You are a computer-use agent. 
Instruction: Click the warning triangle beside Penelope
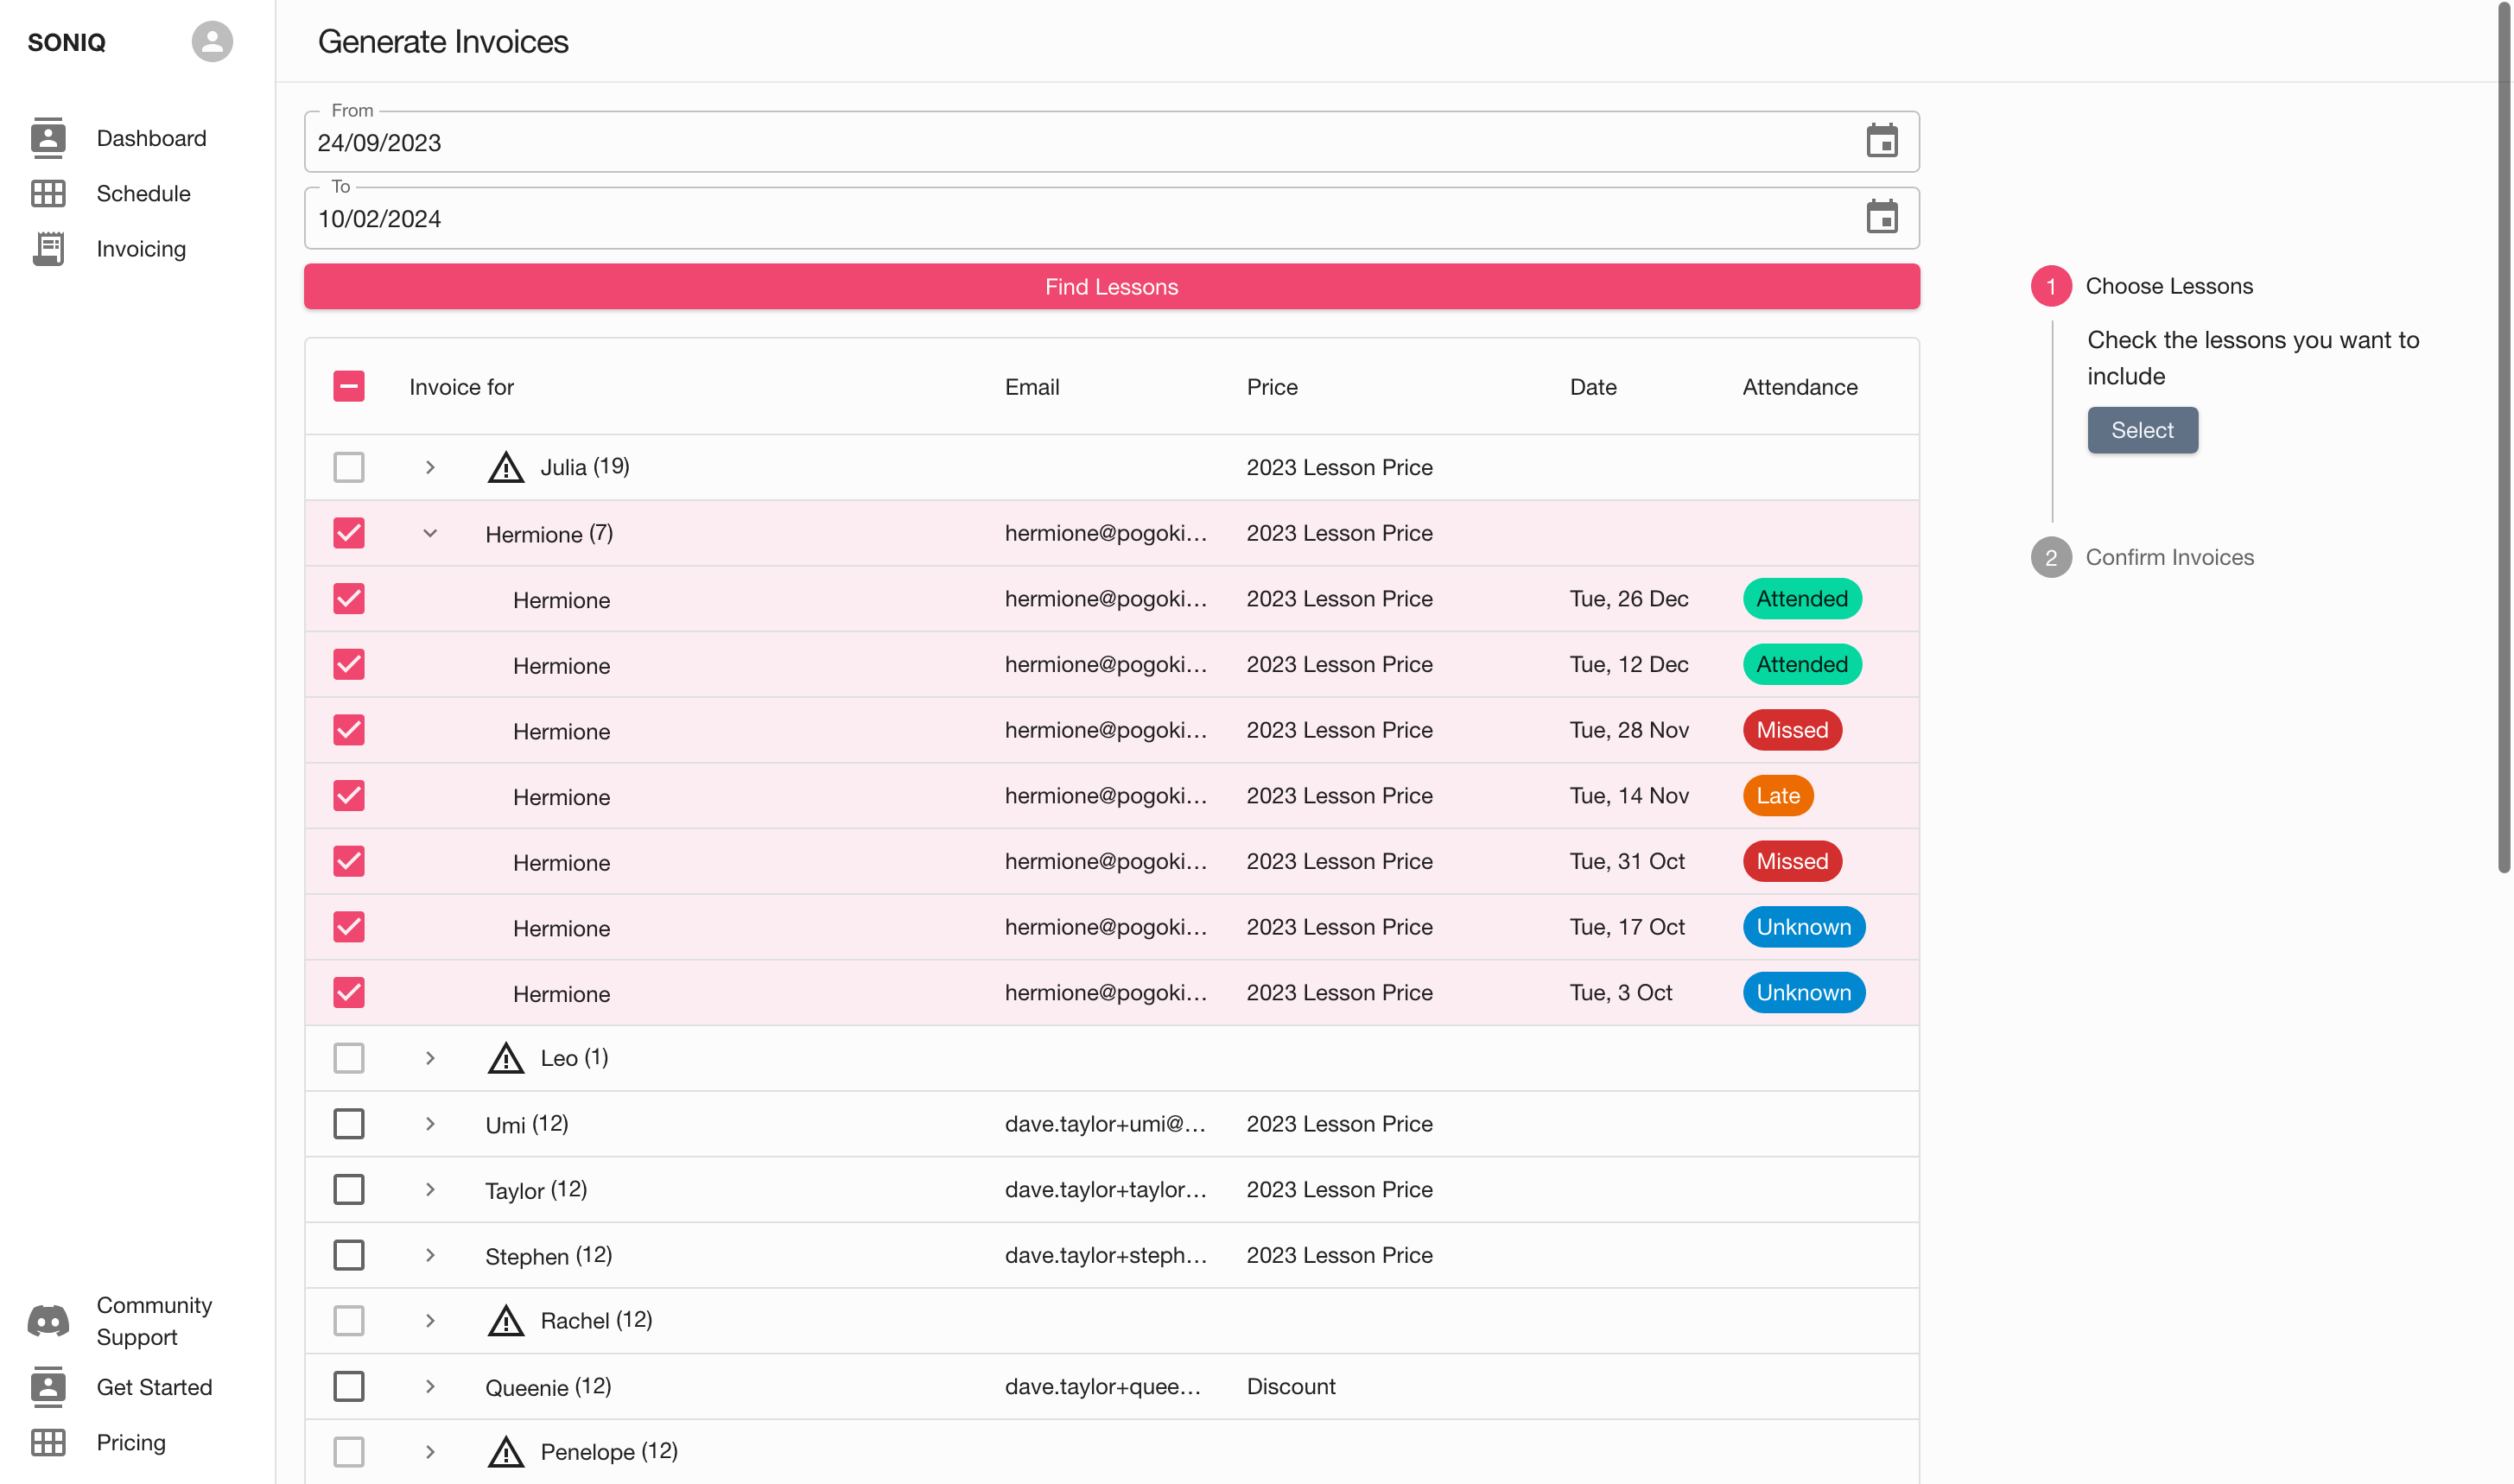pyautogui.click(x=506, y=1451)
